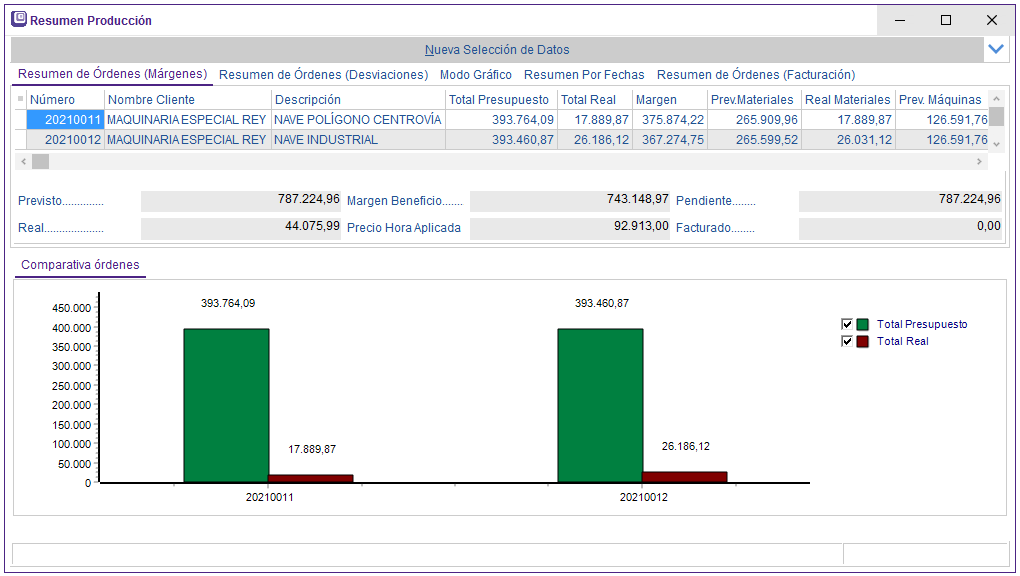Viewport: 1020px width, 576px height.
Task: Click the dark red Total Real legend swatch
Action: pyautogui.click(x=863, y=341)
